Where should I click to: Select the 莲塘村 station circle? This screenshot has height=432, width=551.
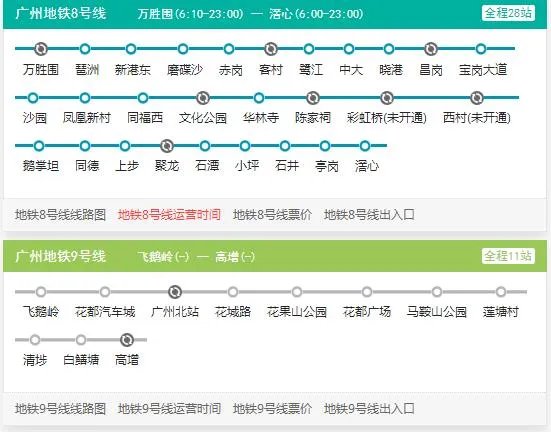(501, 292)
